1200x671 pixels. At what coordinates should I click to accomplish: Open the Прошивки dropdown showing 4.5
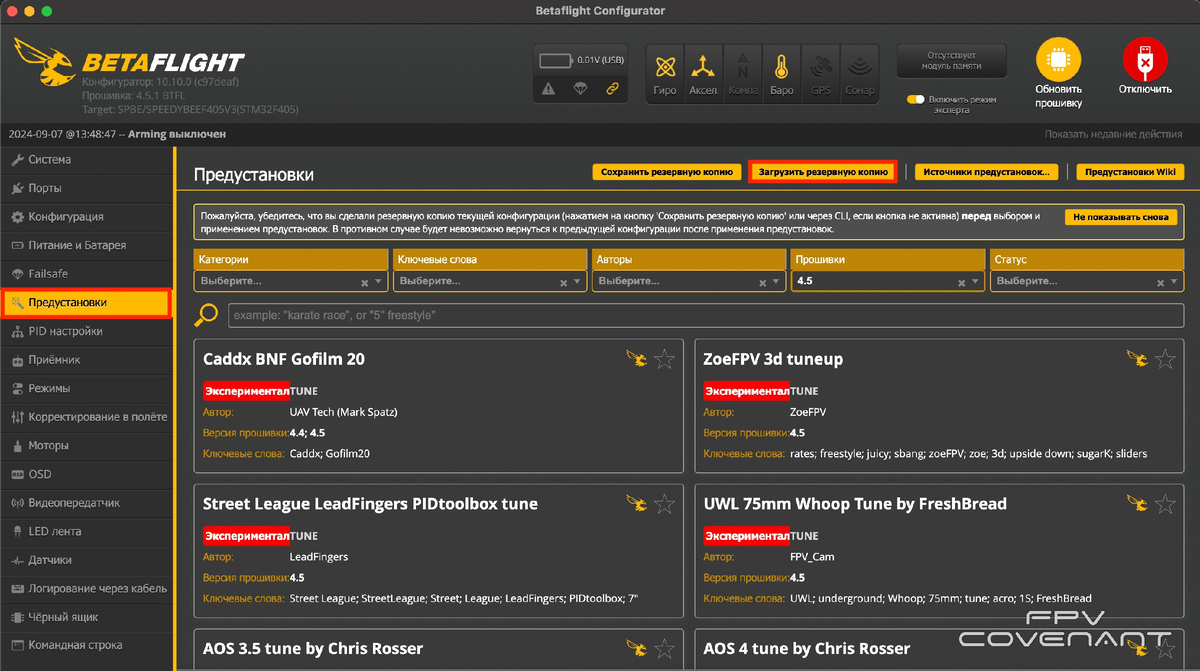887,282
